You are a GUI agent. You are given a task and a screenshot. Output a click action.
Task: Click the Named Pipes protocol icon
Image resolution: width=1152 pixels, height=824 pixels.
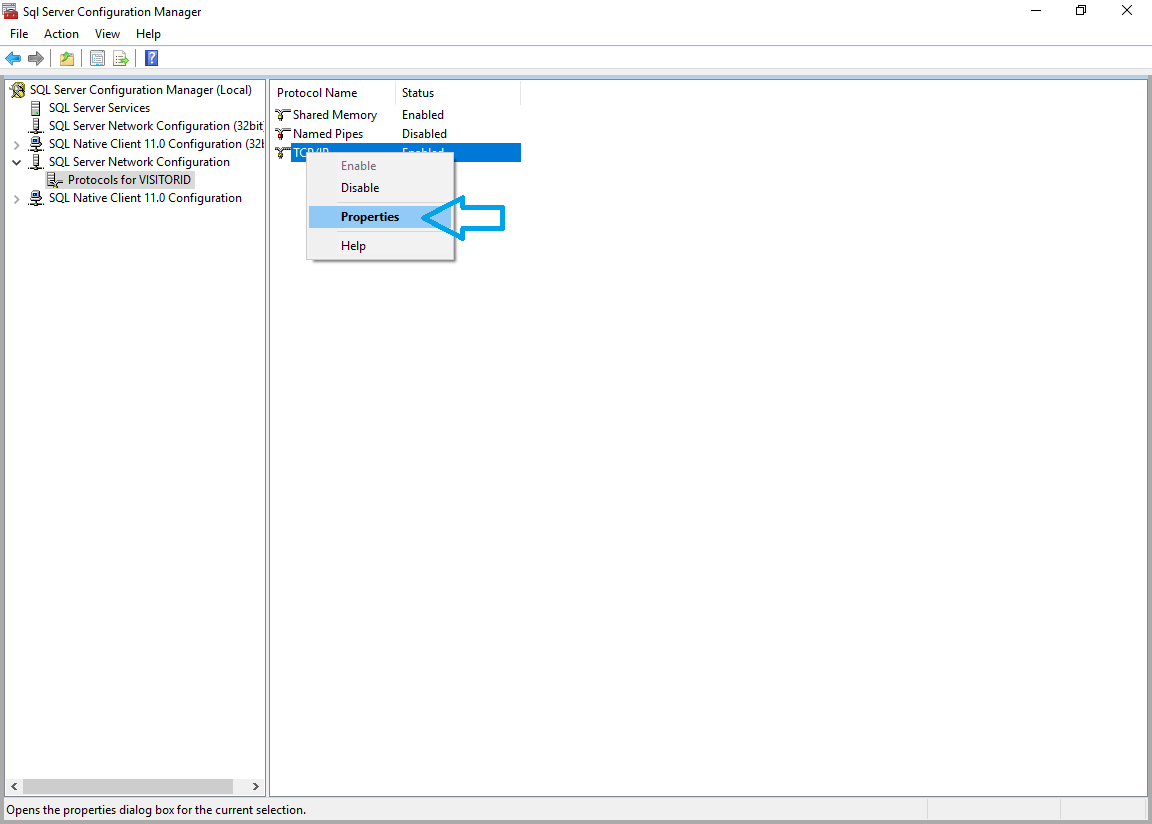tap(282, 134)
